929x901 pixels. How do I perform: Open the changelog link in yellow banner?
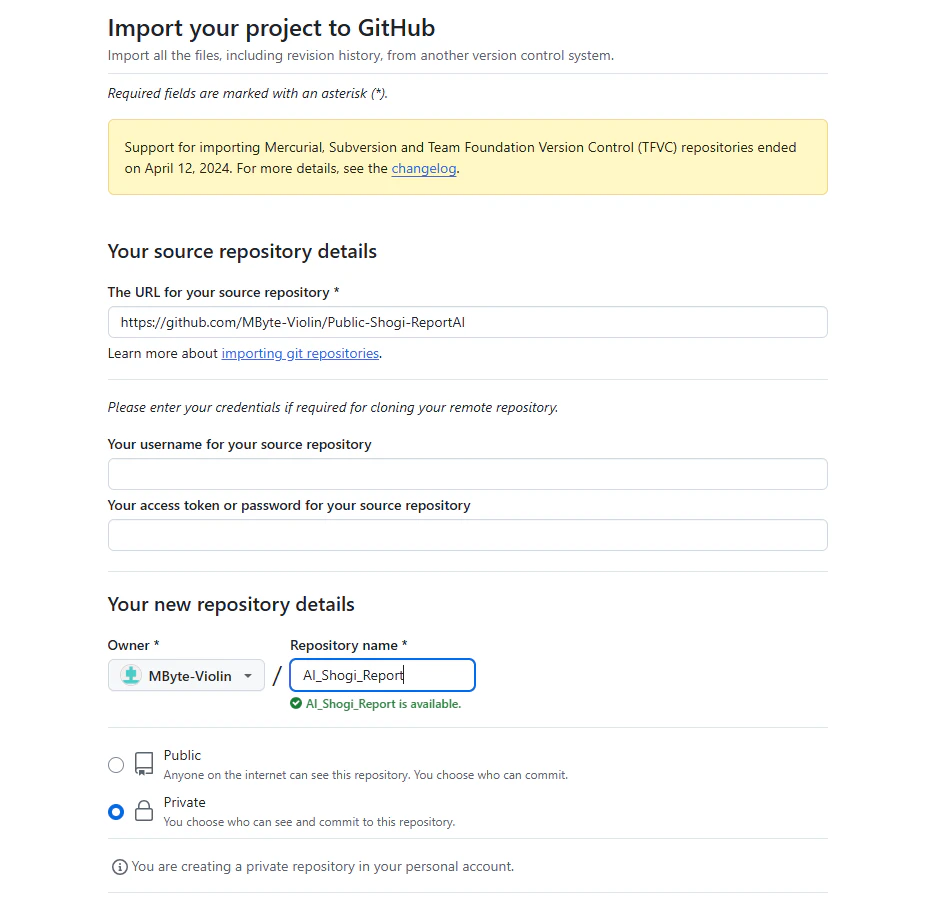pos(424,169)
